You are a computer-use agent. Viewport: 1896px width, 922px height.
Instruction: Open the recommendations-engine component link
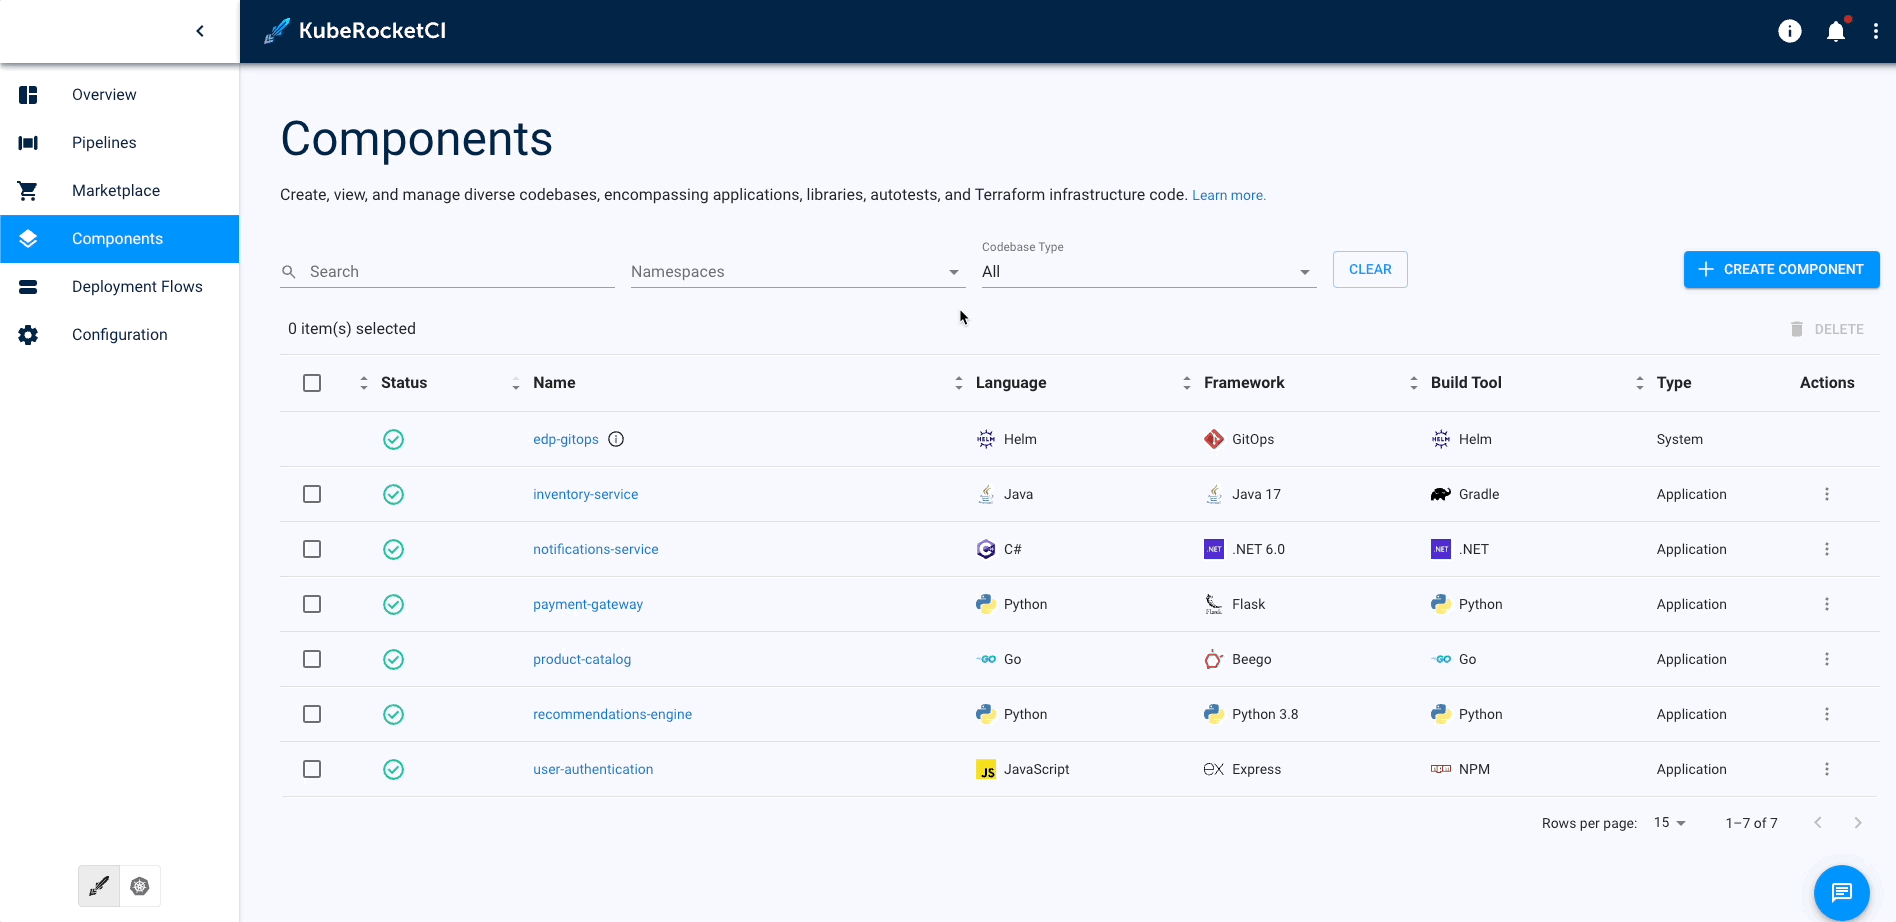(x=612, y=714)
